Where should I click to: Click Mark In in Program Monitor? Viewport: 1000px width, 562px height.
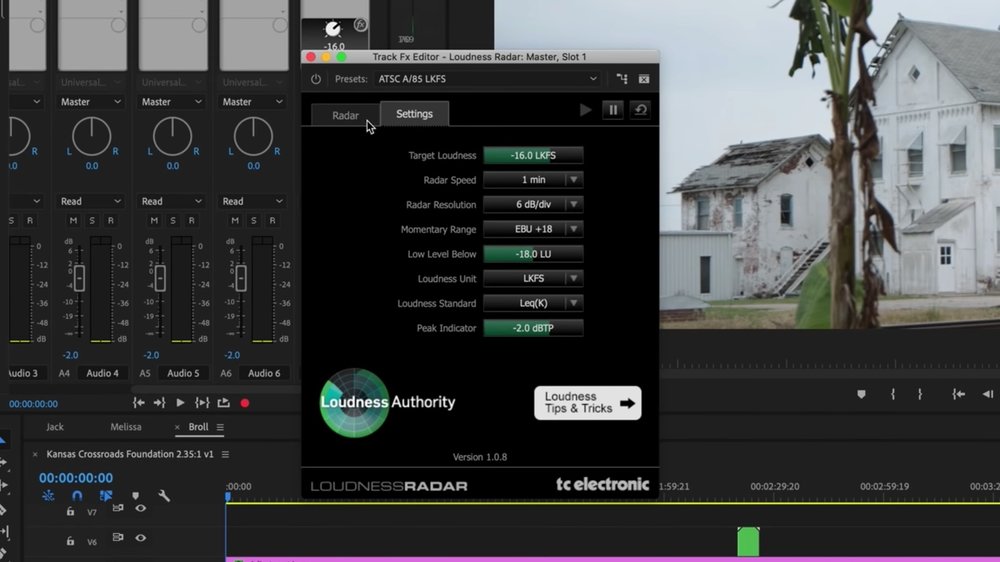pyautogui.click(x=893, y=394)
